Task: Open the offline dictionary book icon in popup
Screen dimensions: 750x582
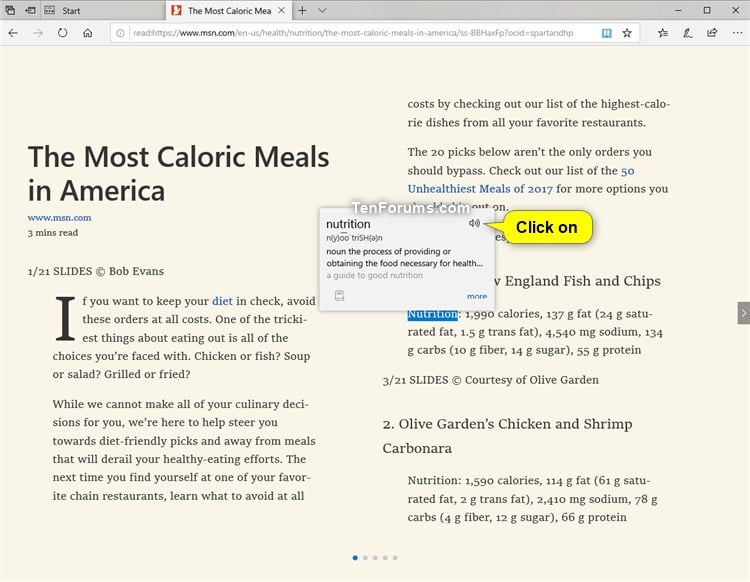Action: click(x=340, y=296)
